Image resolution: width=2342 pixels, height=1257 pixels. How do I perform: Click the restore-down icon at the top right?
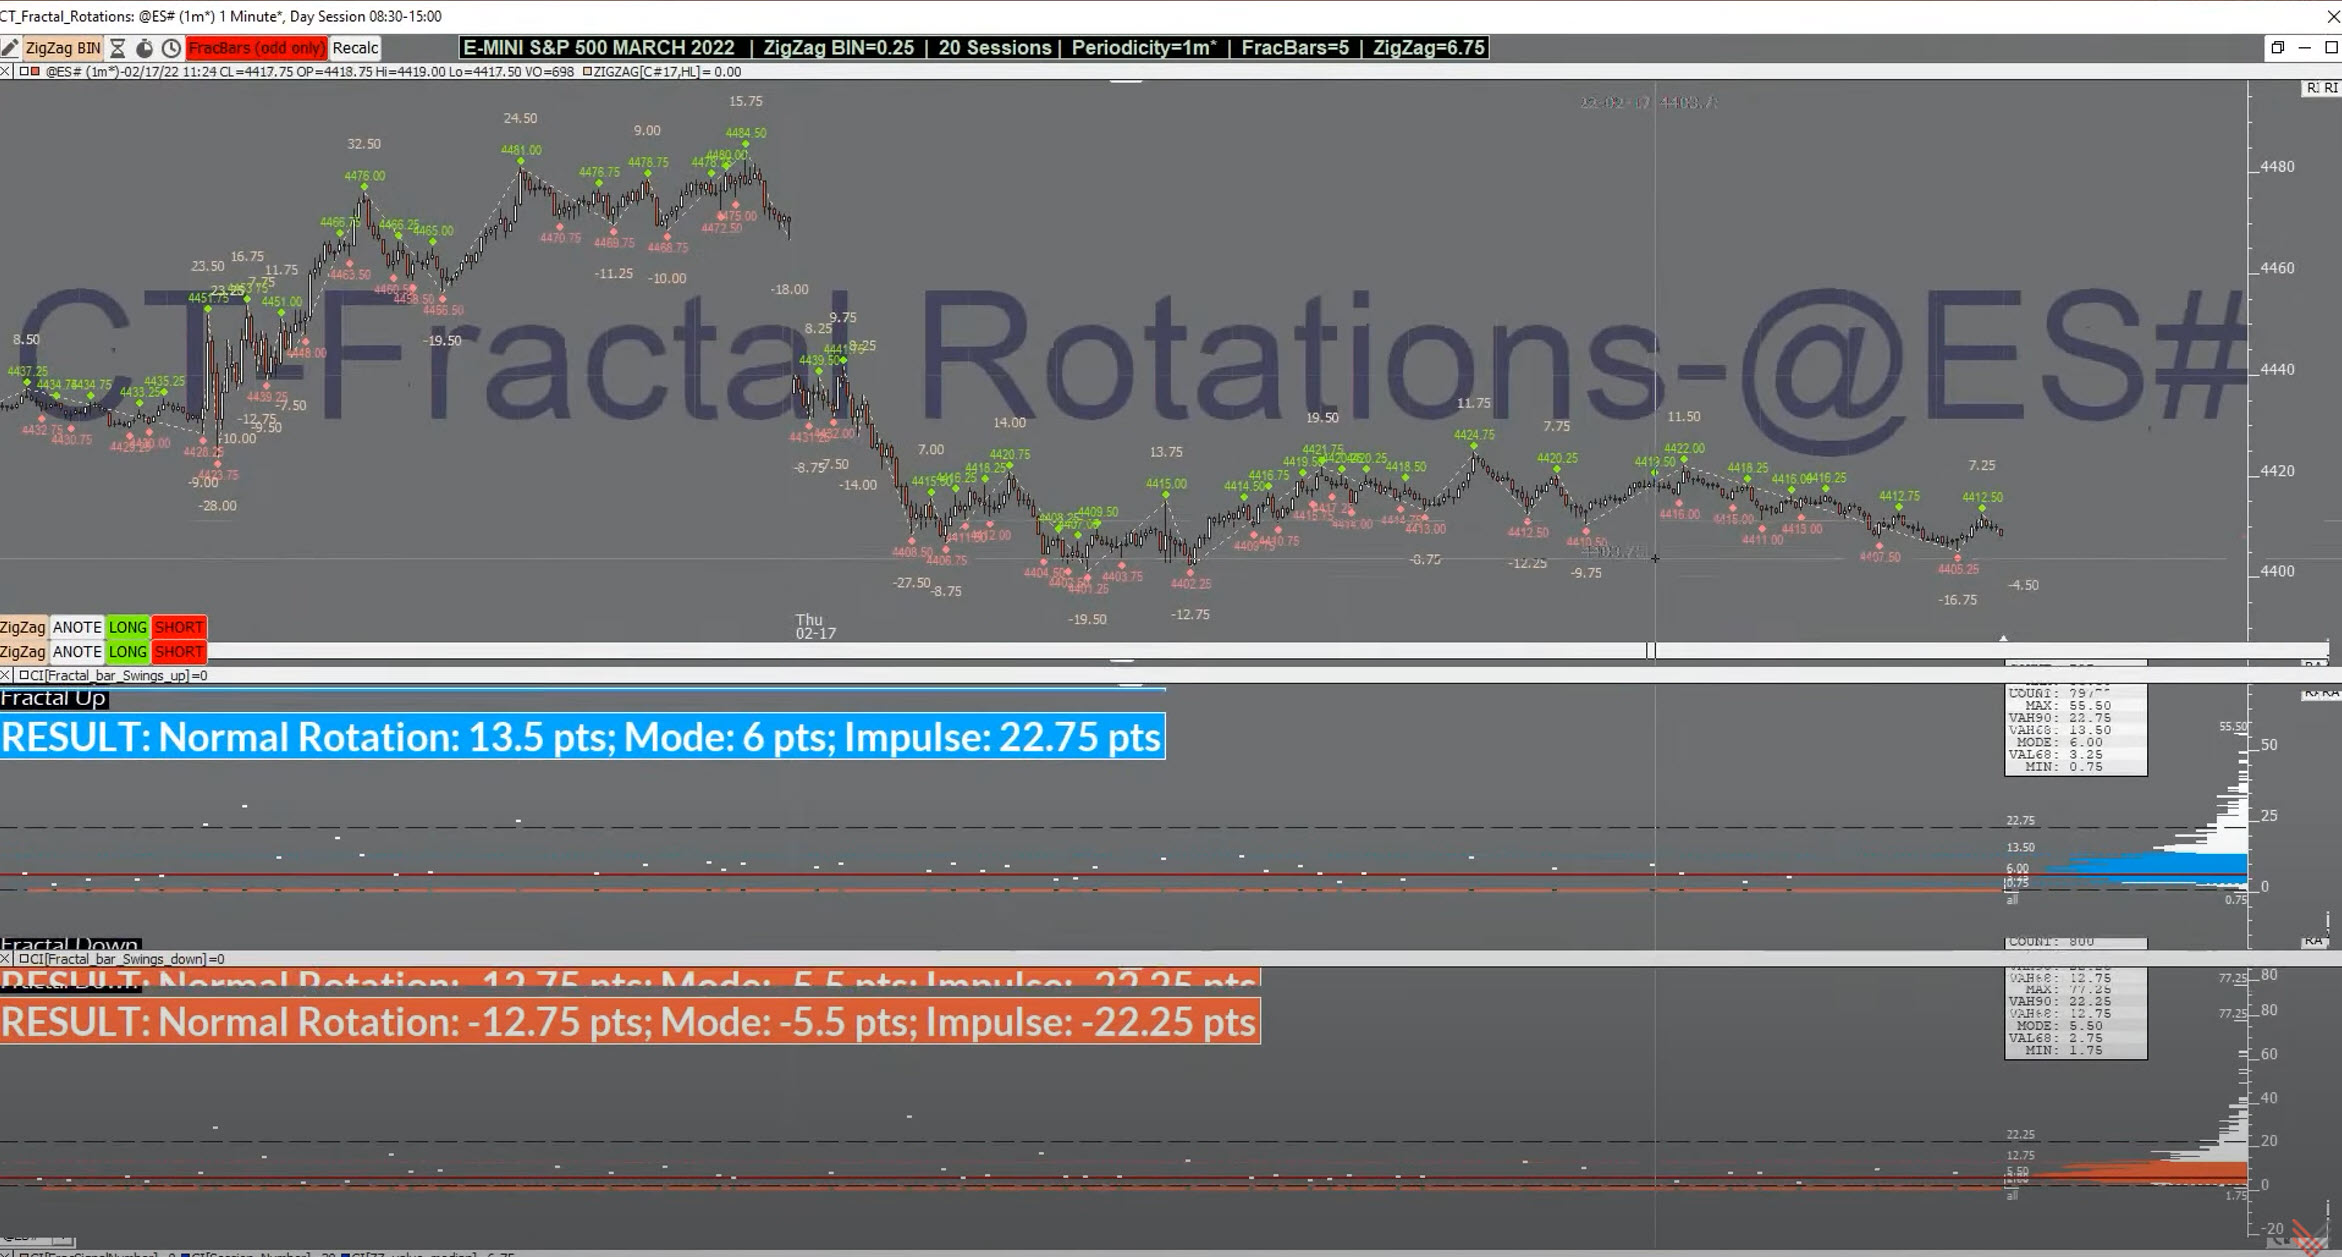click(x=2277, y=48)
